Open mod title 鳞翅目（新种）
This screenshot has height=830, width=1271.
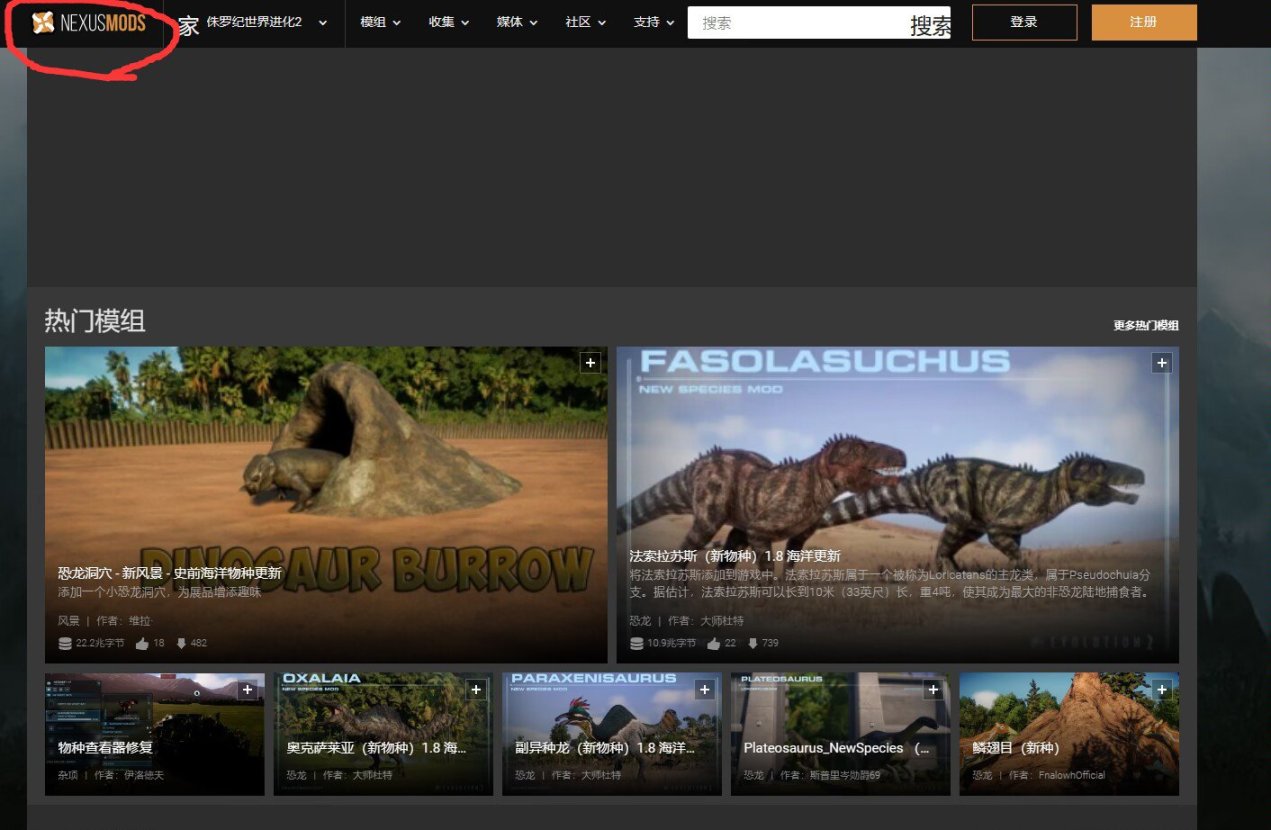1015,748
